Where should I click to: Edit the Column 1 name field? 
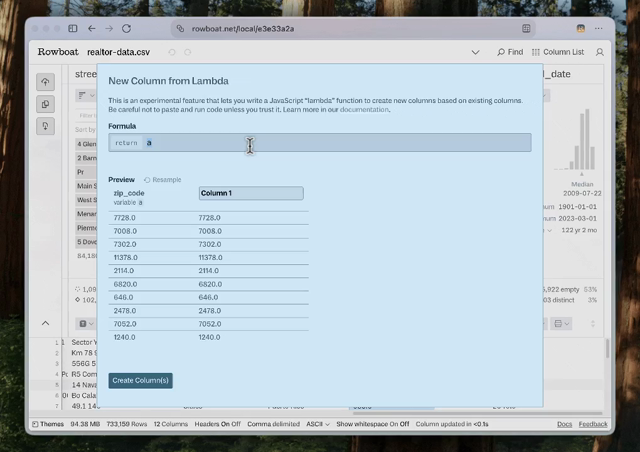[x=251, y=193]
